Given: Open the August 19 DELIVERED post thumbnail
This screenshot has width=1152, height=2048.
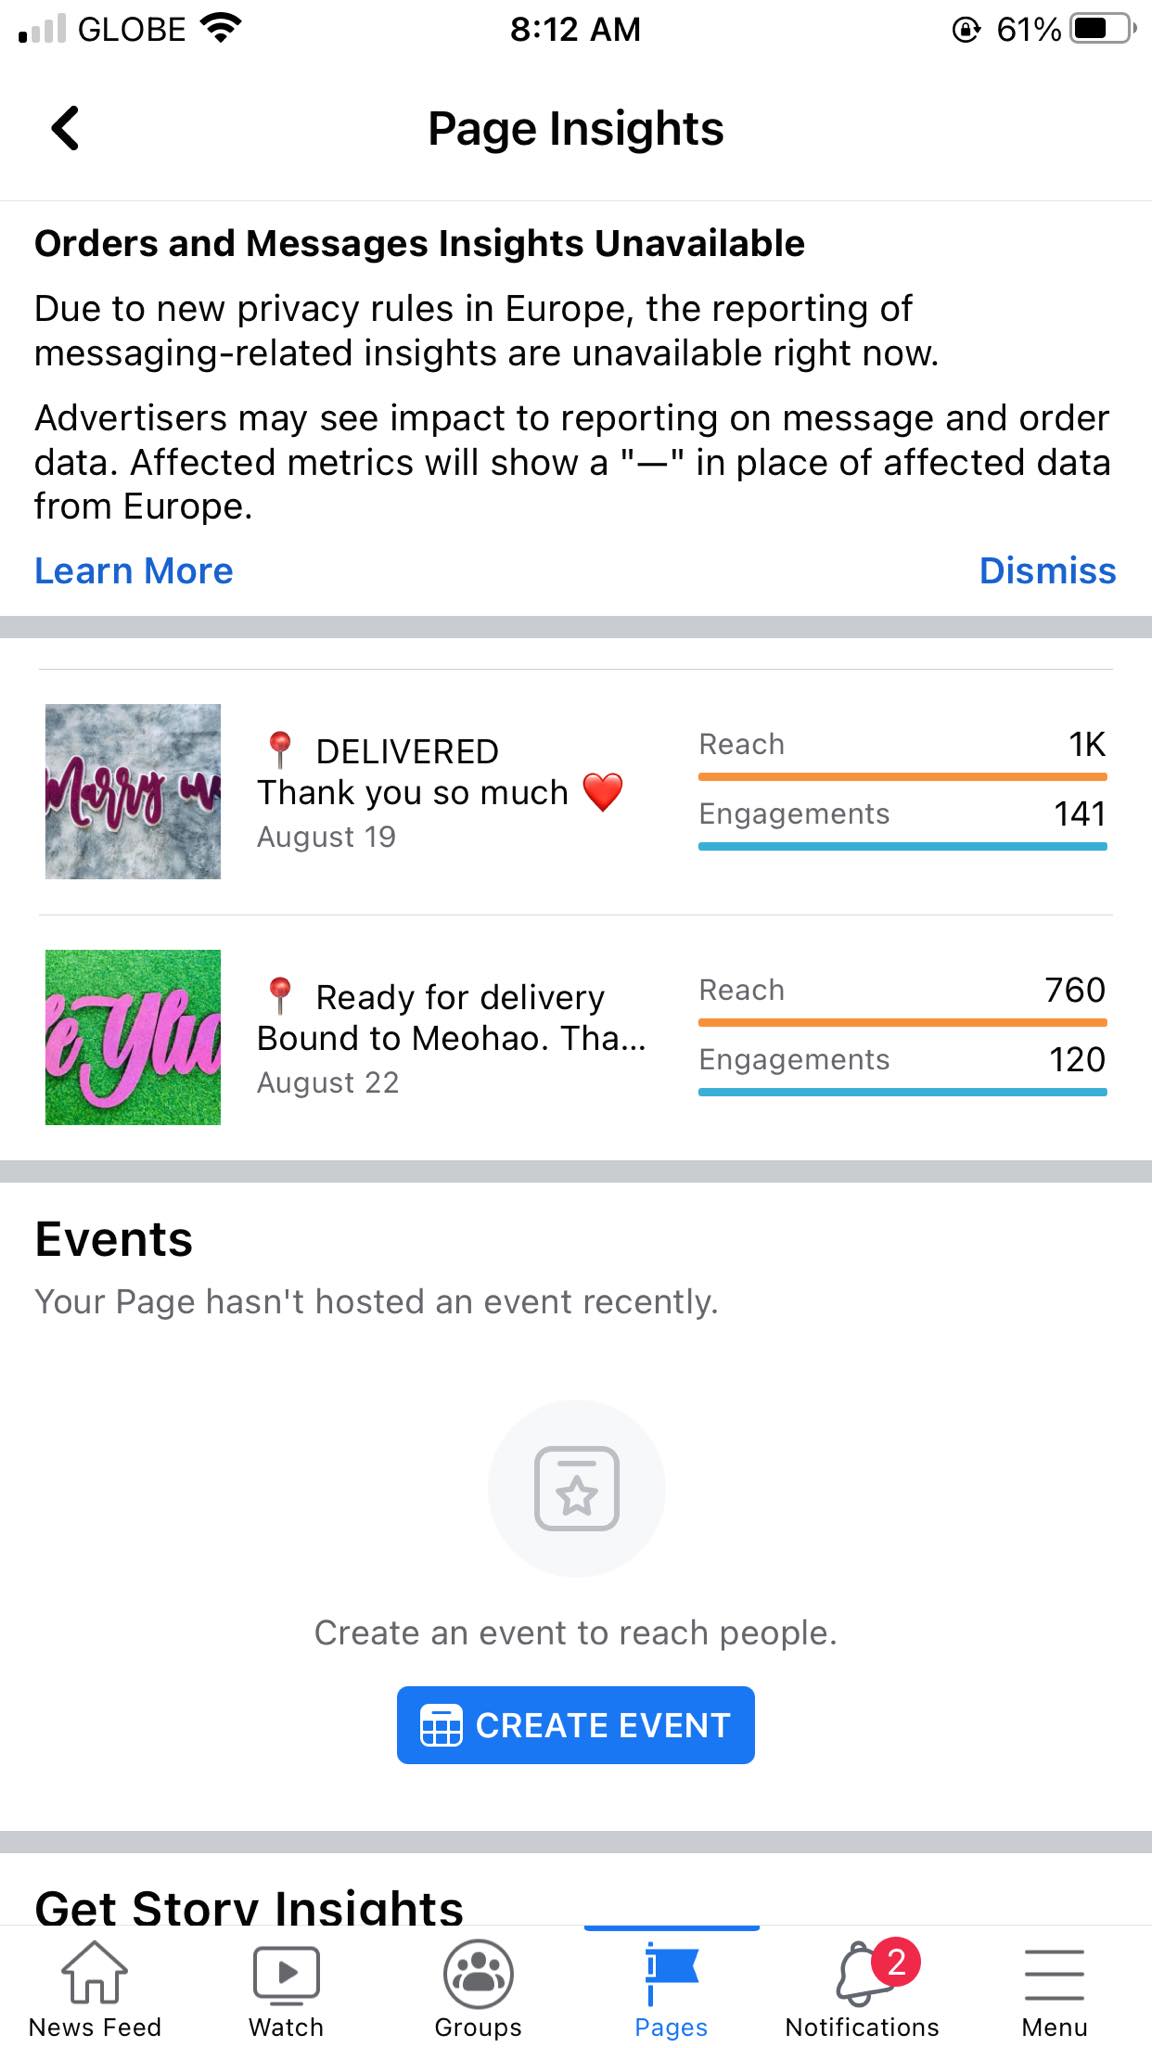Looking at the screenshot, I should (133, 791).
